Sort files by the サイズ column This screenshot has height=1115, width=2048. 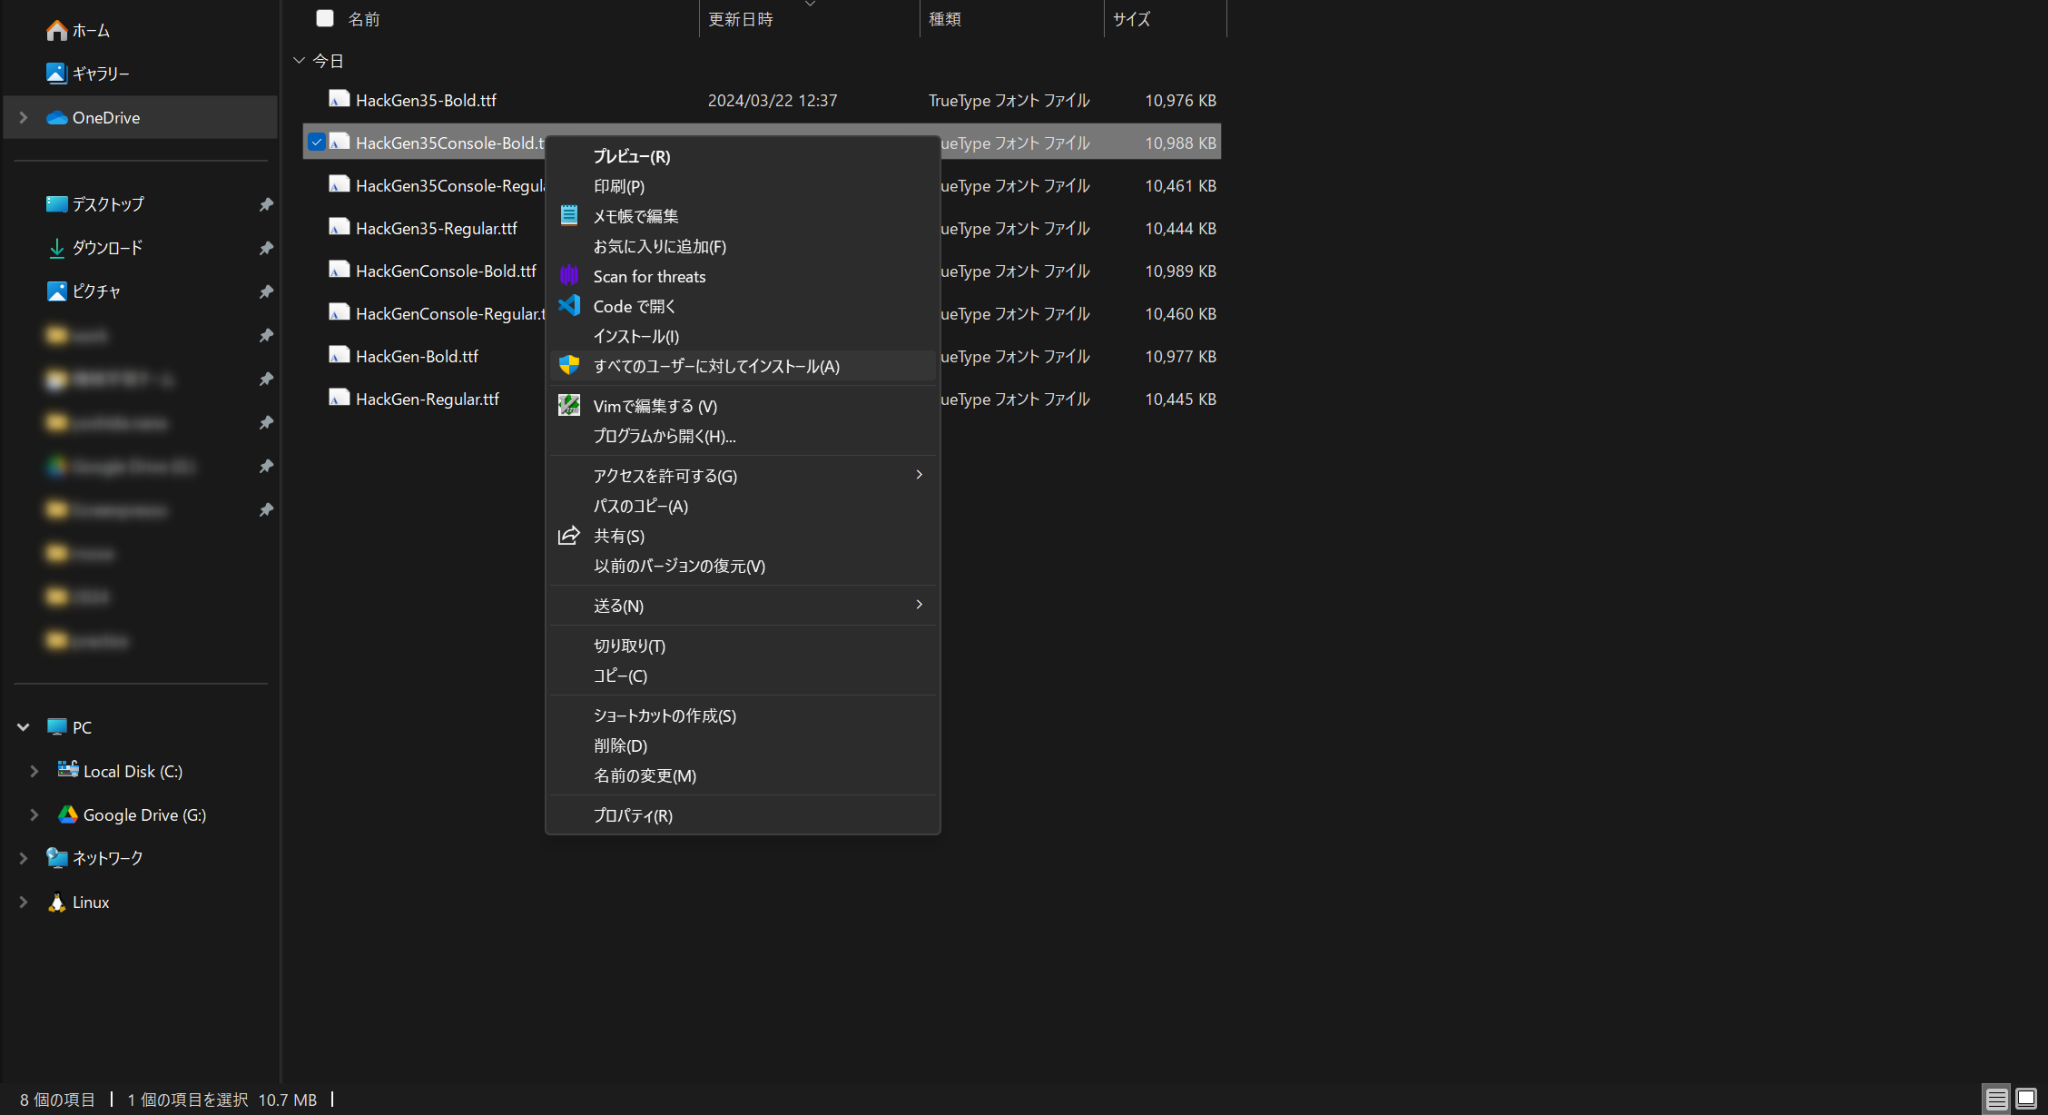coord(1132,18)
